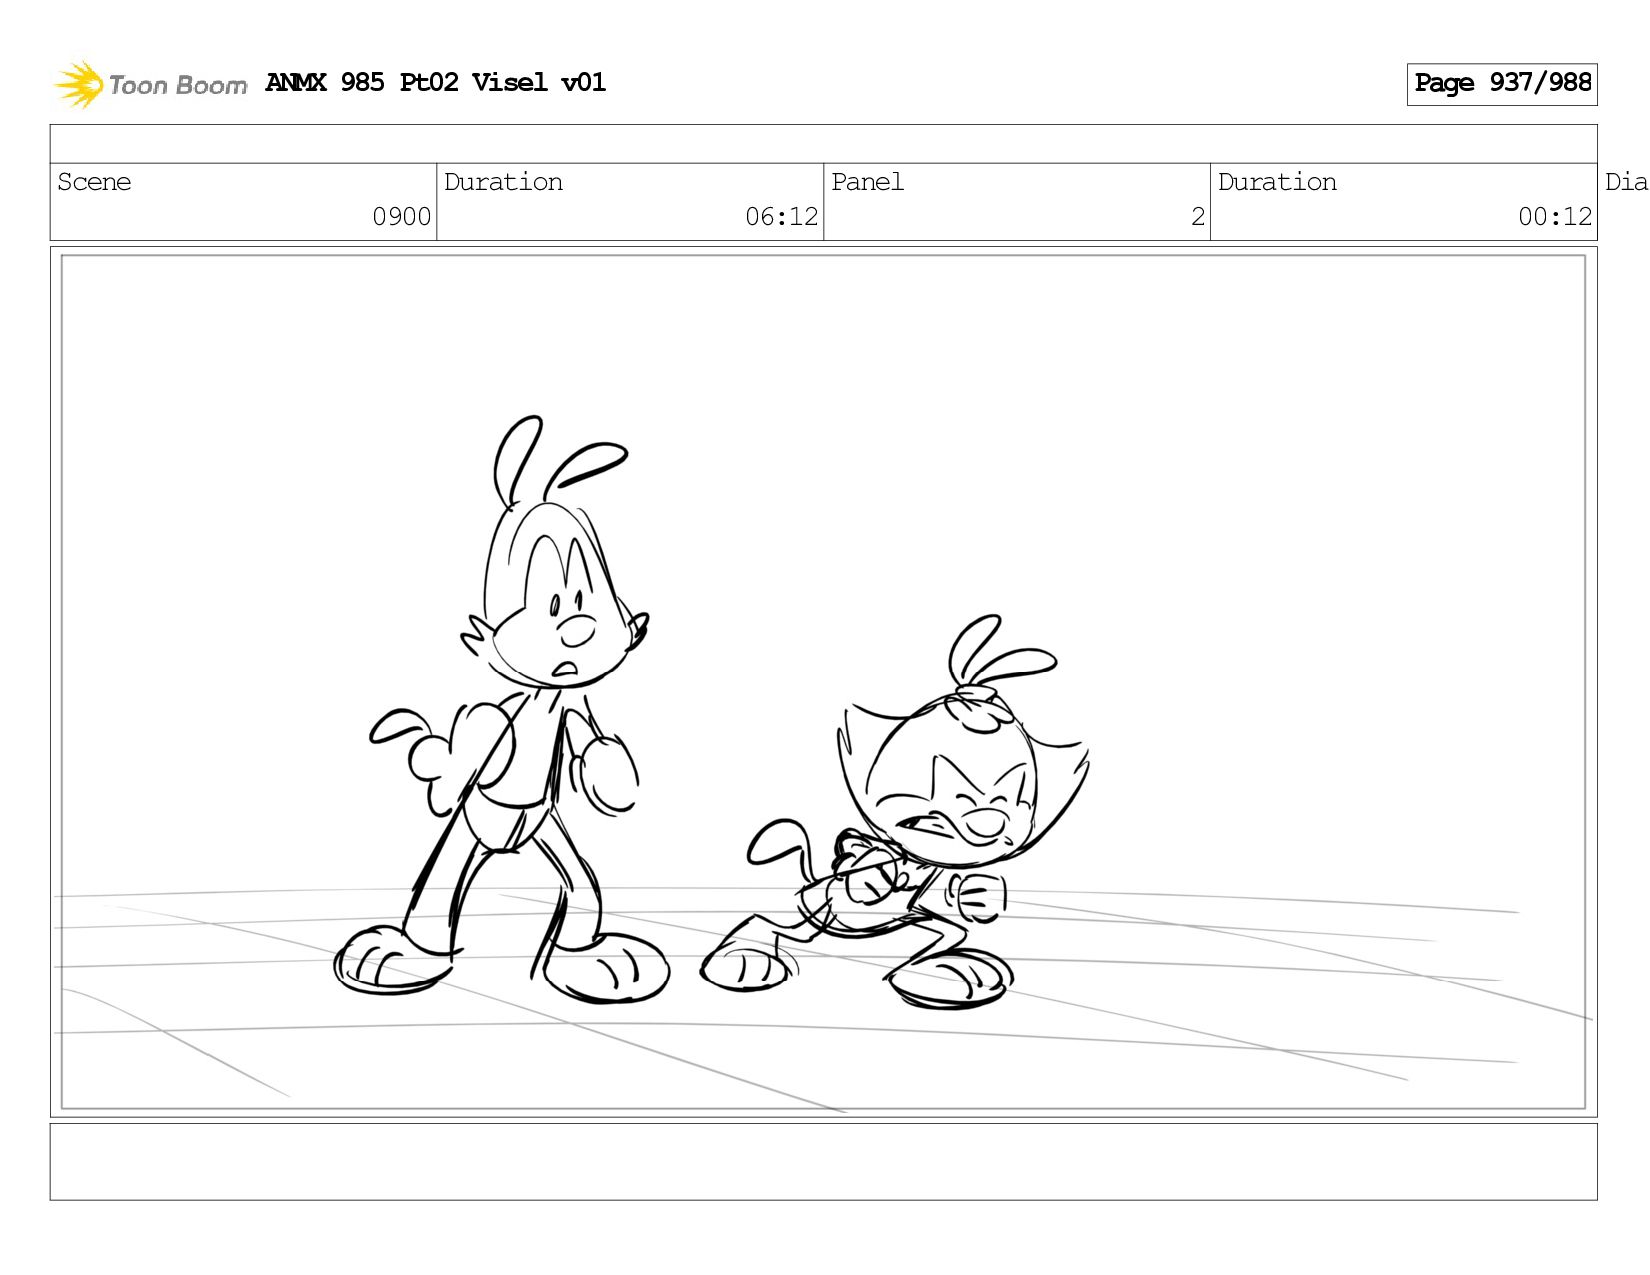1650x1275 pixels.
Task: Click the empty notes box below the panel
Action: pos(823,1162)
